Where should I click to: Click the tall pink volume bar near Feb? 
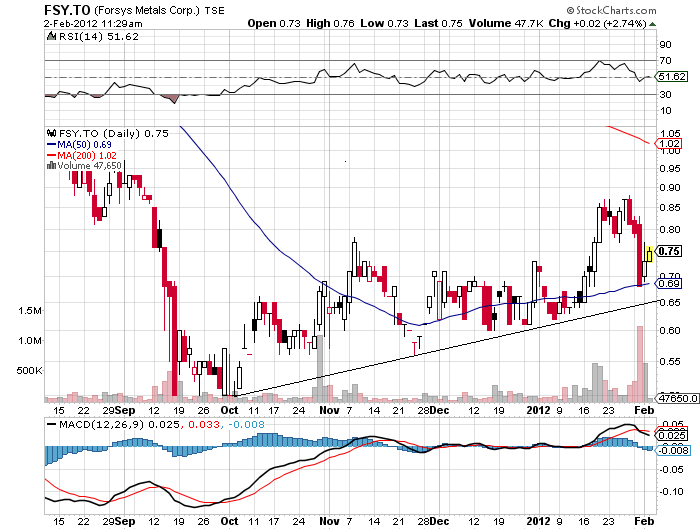[640, 364]
